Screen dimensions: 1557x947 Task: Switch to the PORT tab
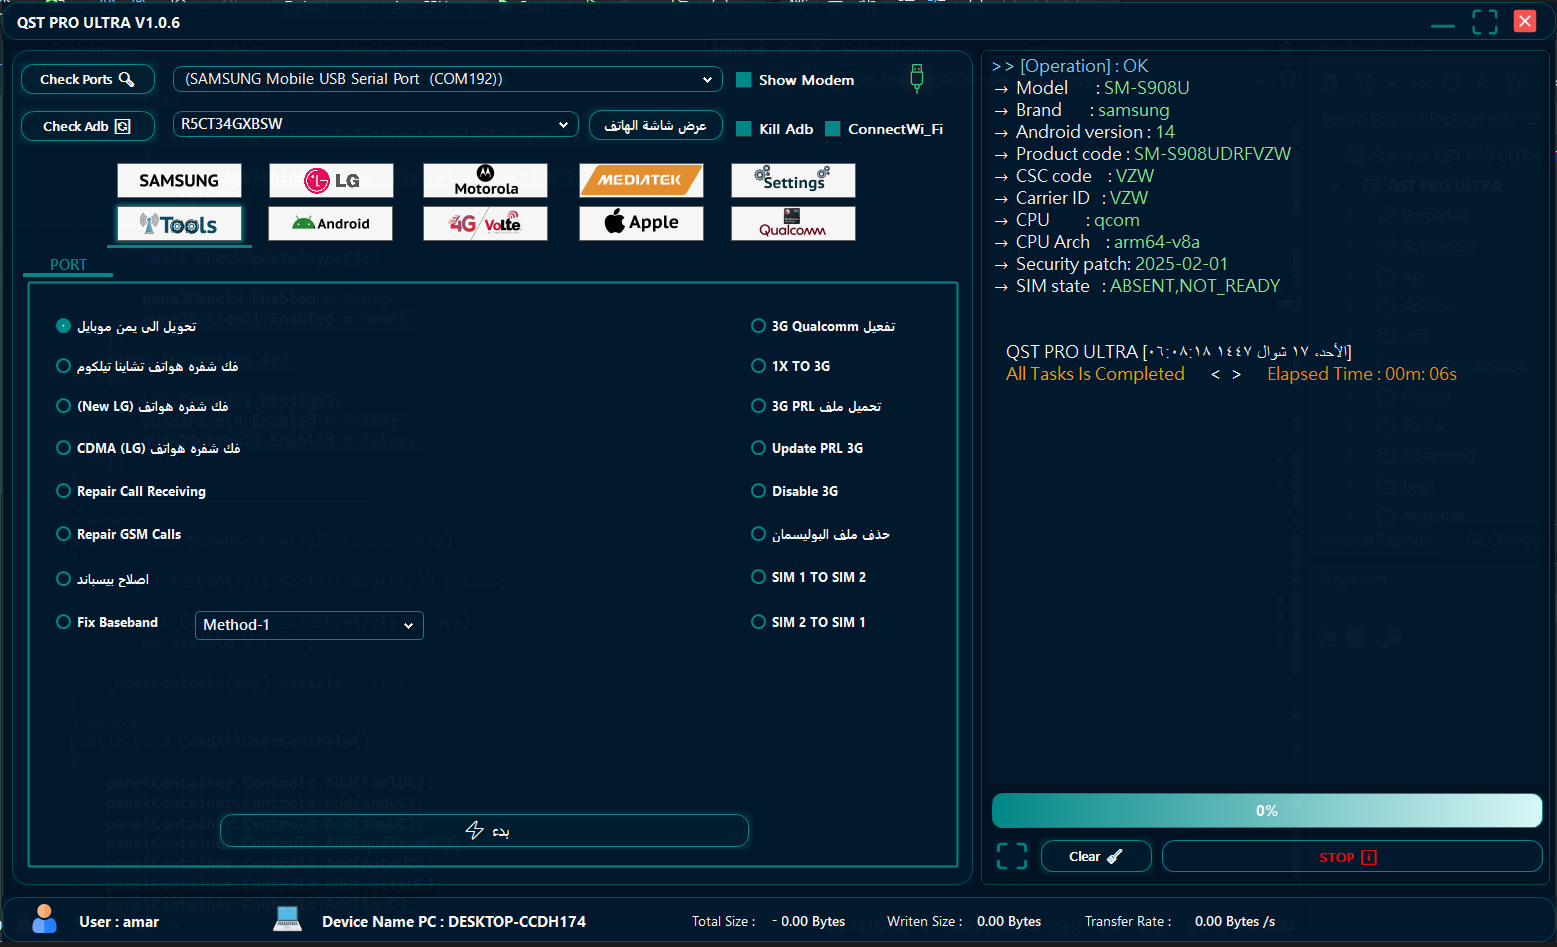click(68, 264)
